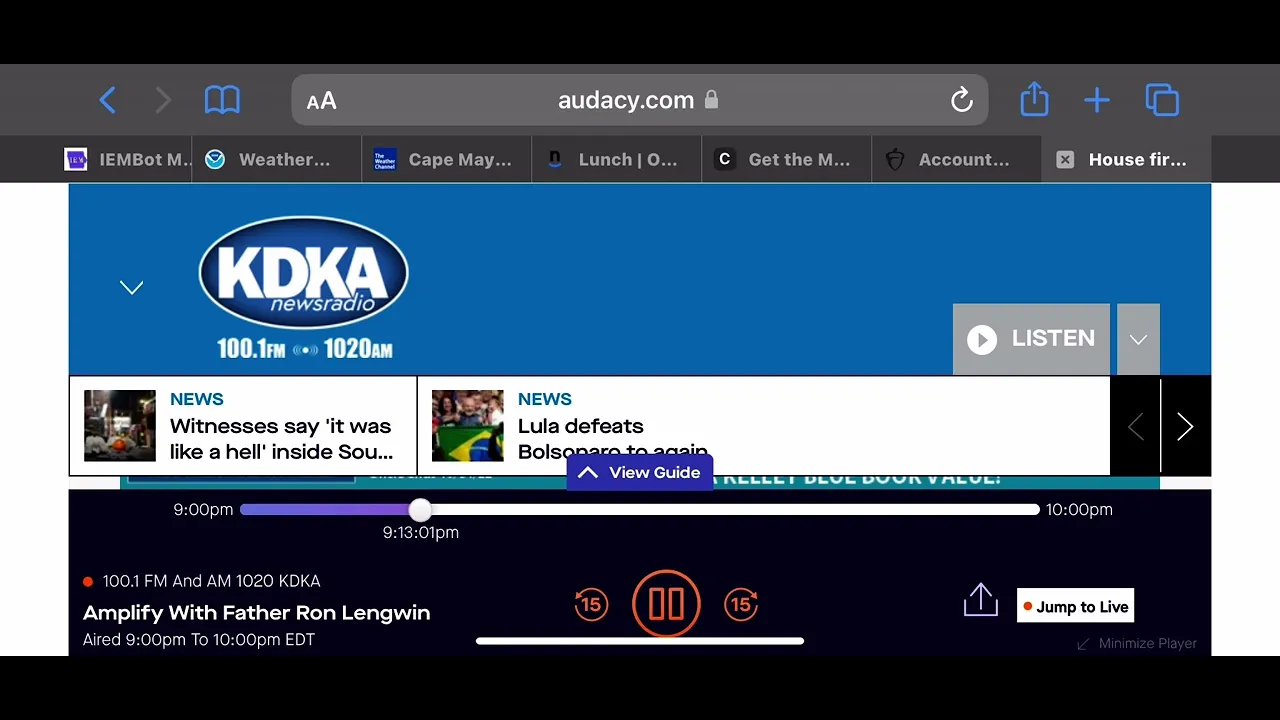Image resolution: width=1280 pixels, height=720 pixels.
Task: Expand dropdown next to LISTEN
Action: (x=1138, y=339)
